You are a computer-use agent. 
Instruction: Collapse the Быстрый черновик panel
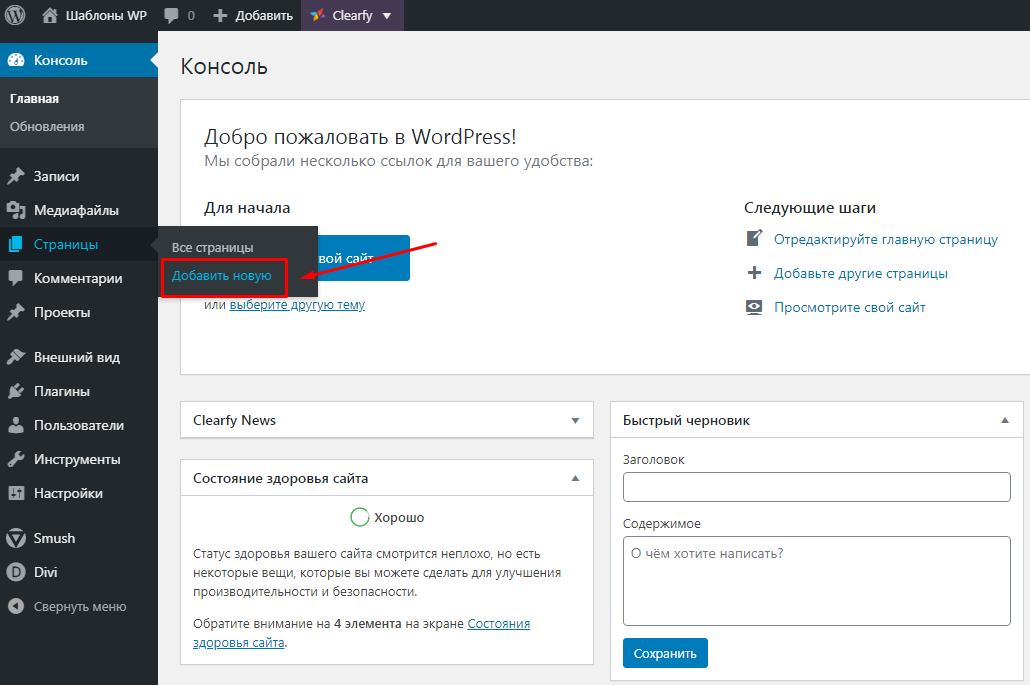click(x=1005, y=421)
